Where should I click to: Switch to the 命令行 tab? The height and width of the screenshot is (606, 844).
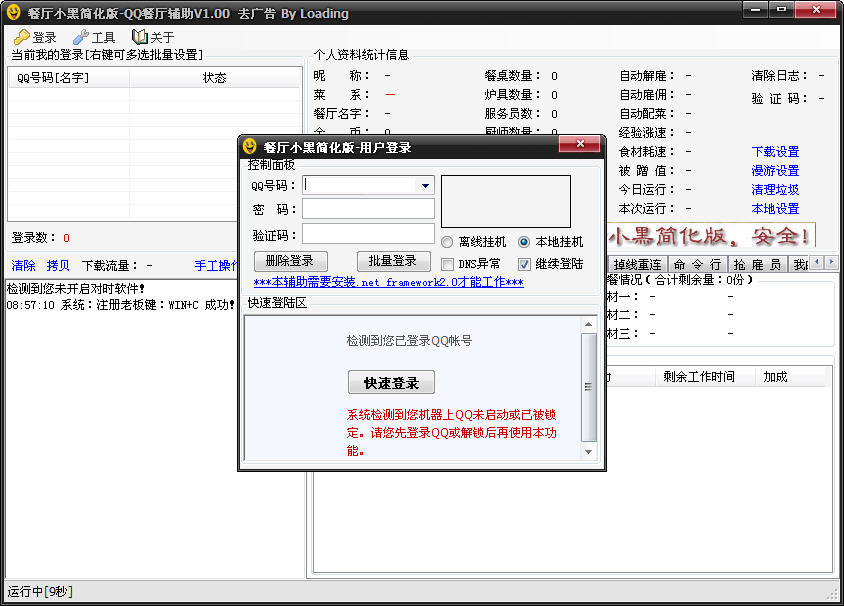click(698, 264)
